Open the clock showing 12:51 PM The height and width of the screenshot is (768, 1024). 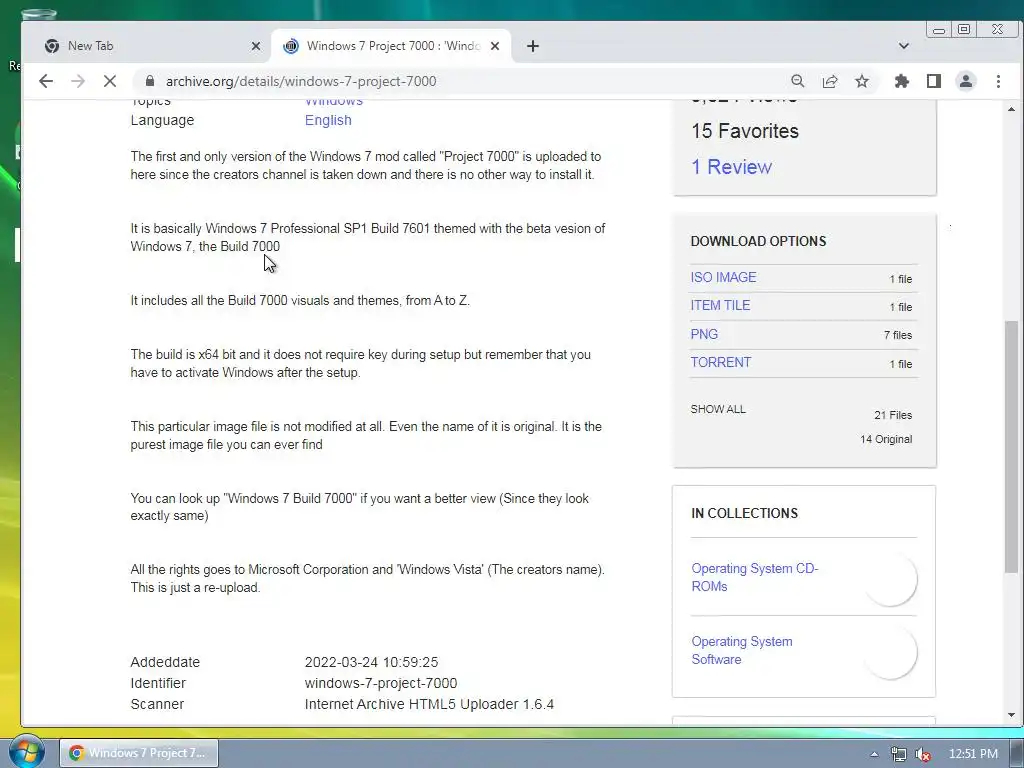click(x=973, y=754)
